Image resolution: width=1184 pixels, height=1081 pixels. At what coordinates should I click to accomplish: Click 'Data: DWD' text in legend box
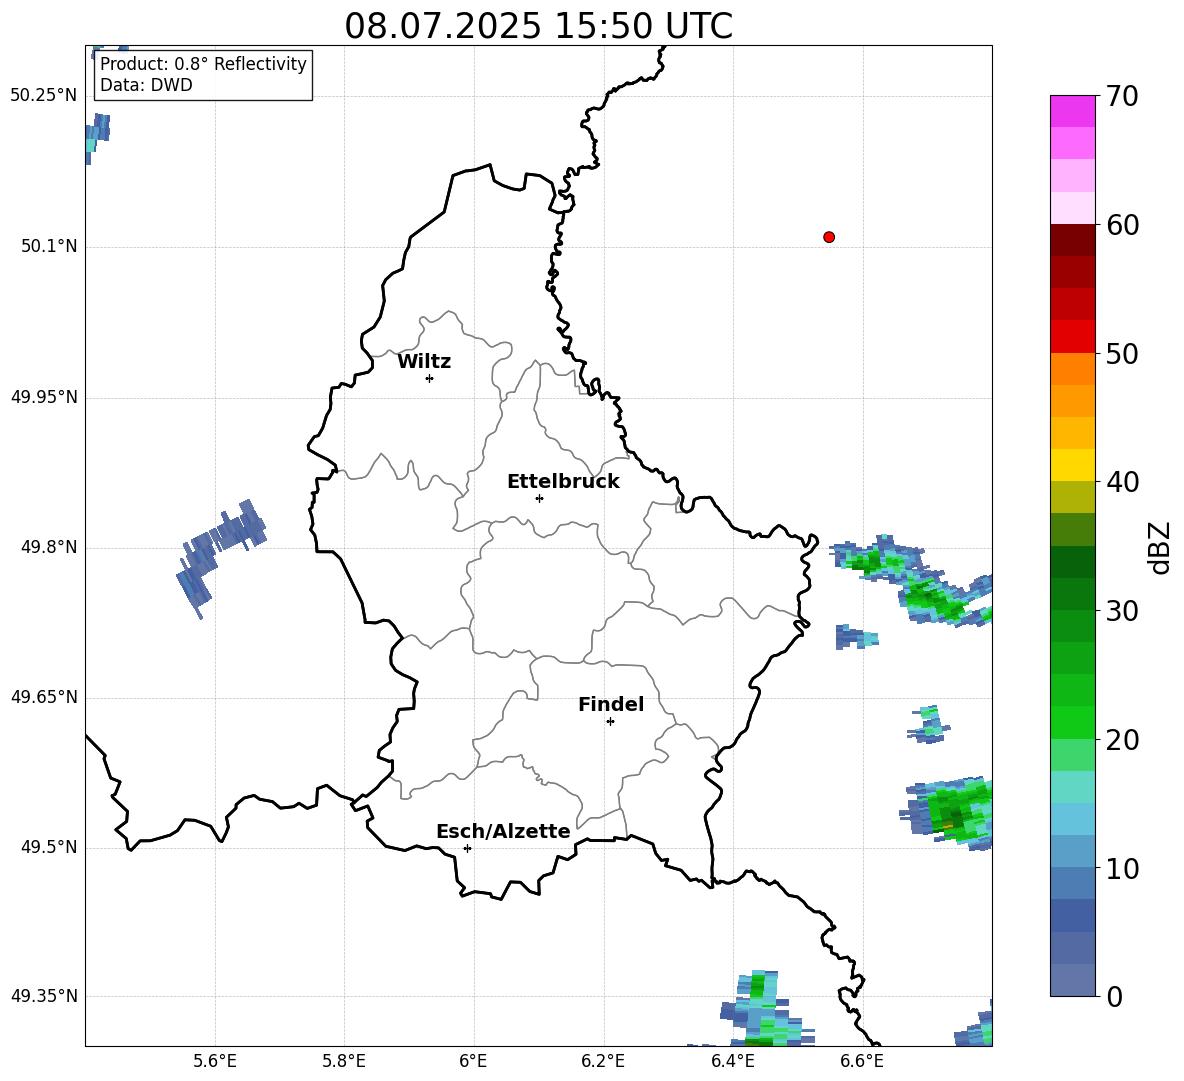tap(146, 85)
